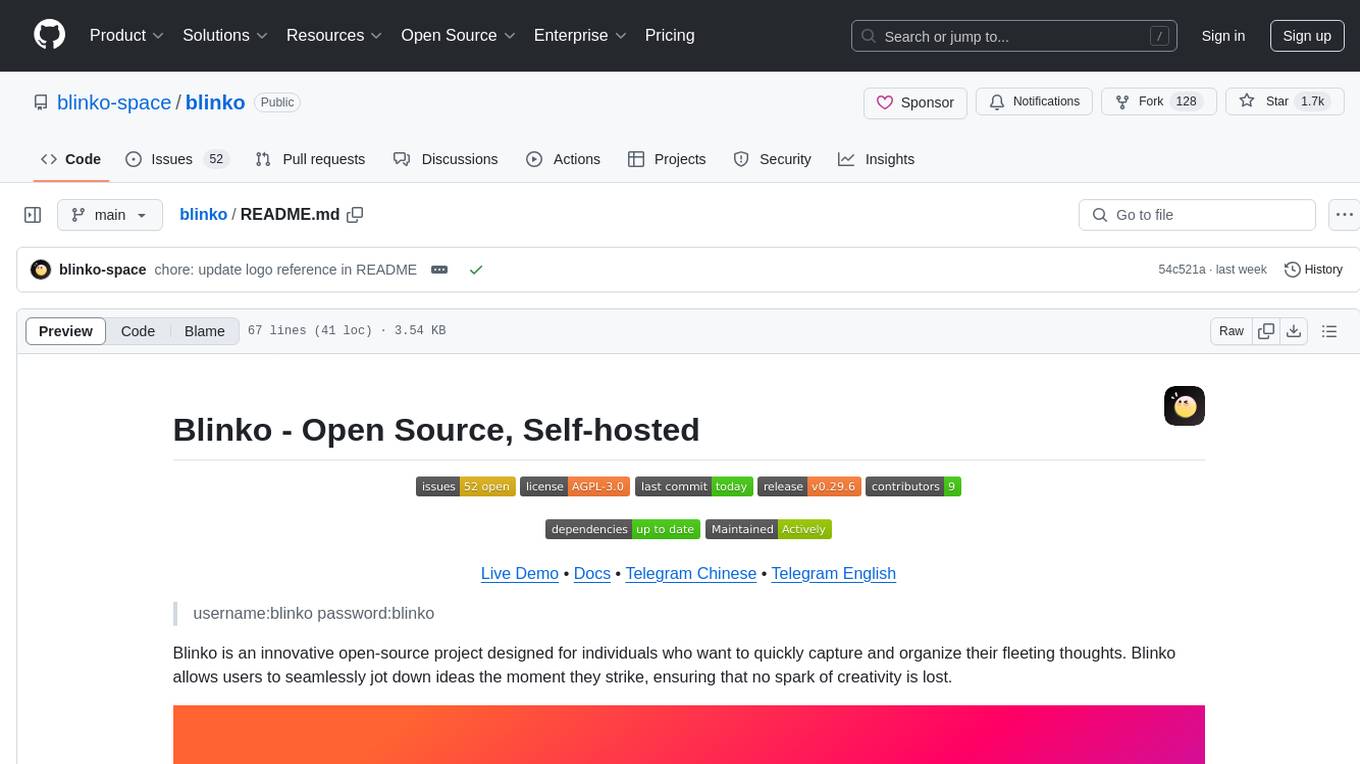This screenshot has width=1360, height=764.
Task: Click the blinko breadcrumb link
Action: pyautogui.click(x=203, y=214)
